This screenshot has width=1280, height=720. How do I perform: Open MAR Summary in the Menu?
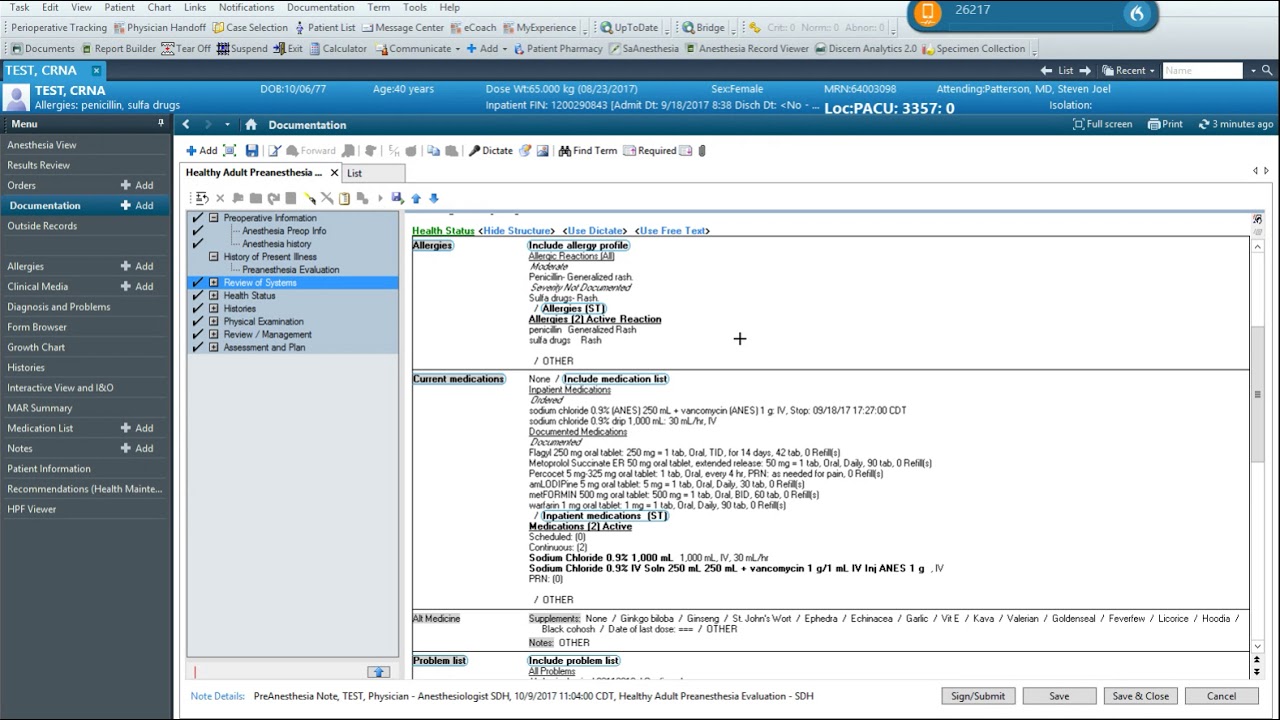(x=40, y=408)
